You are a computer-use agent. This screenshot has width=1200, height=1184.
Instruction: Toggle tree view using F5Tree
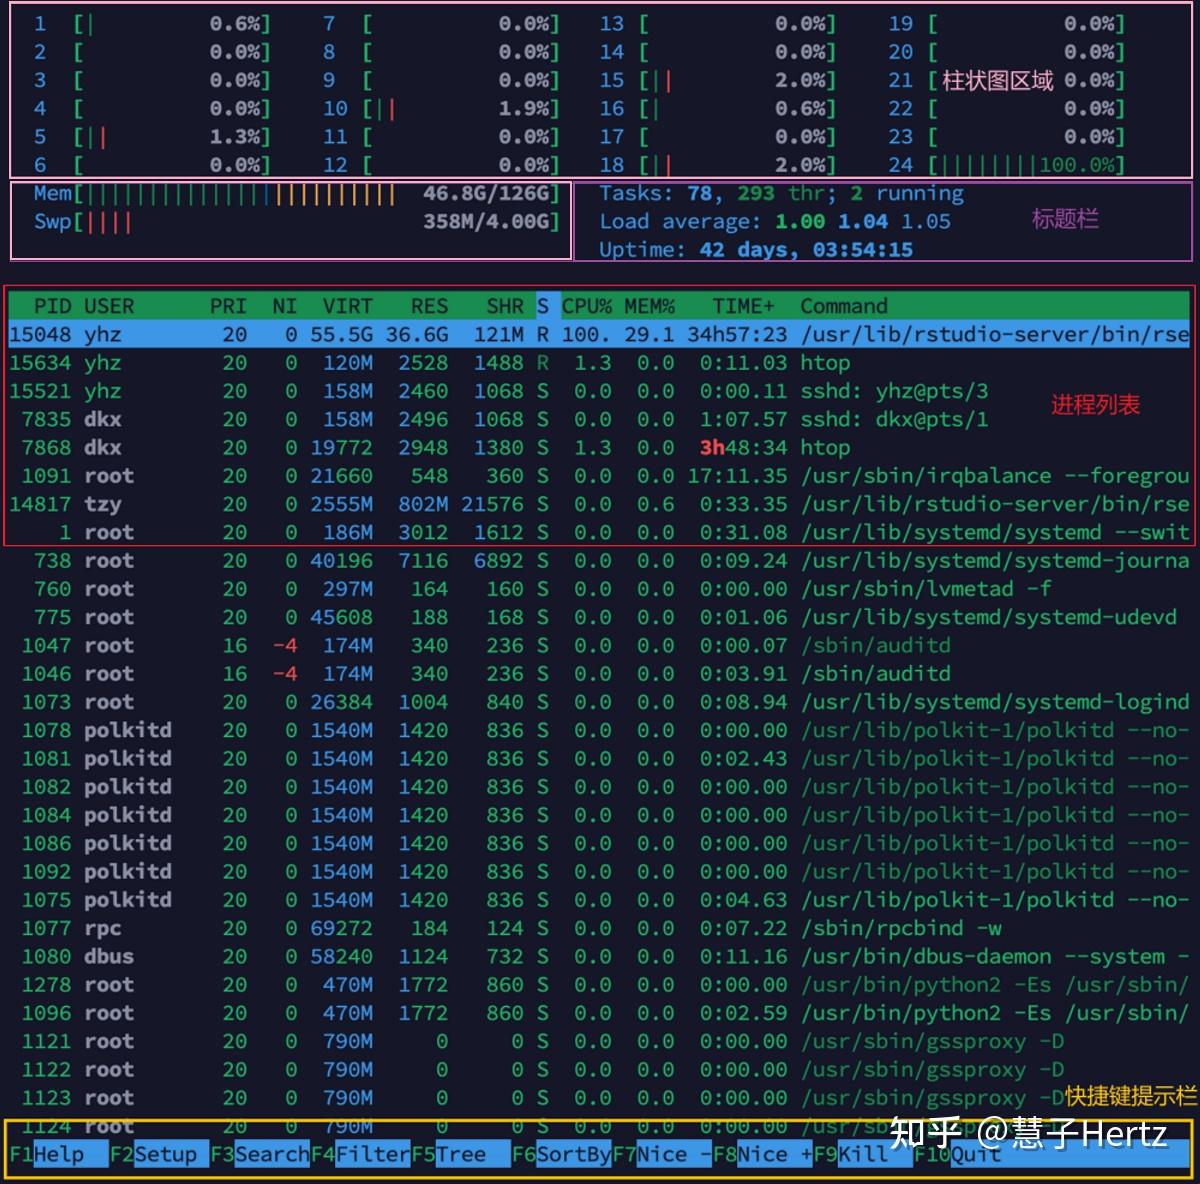pyautogui.click(x=452, y=1154)
